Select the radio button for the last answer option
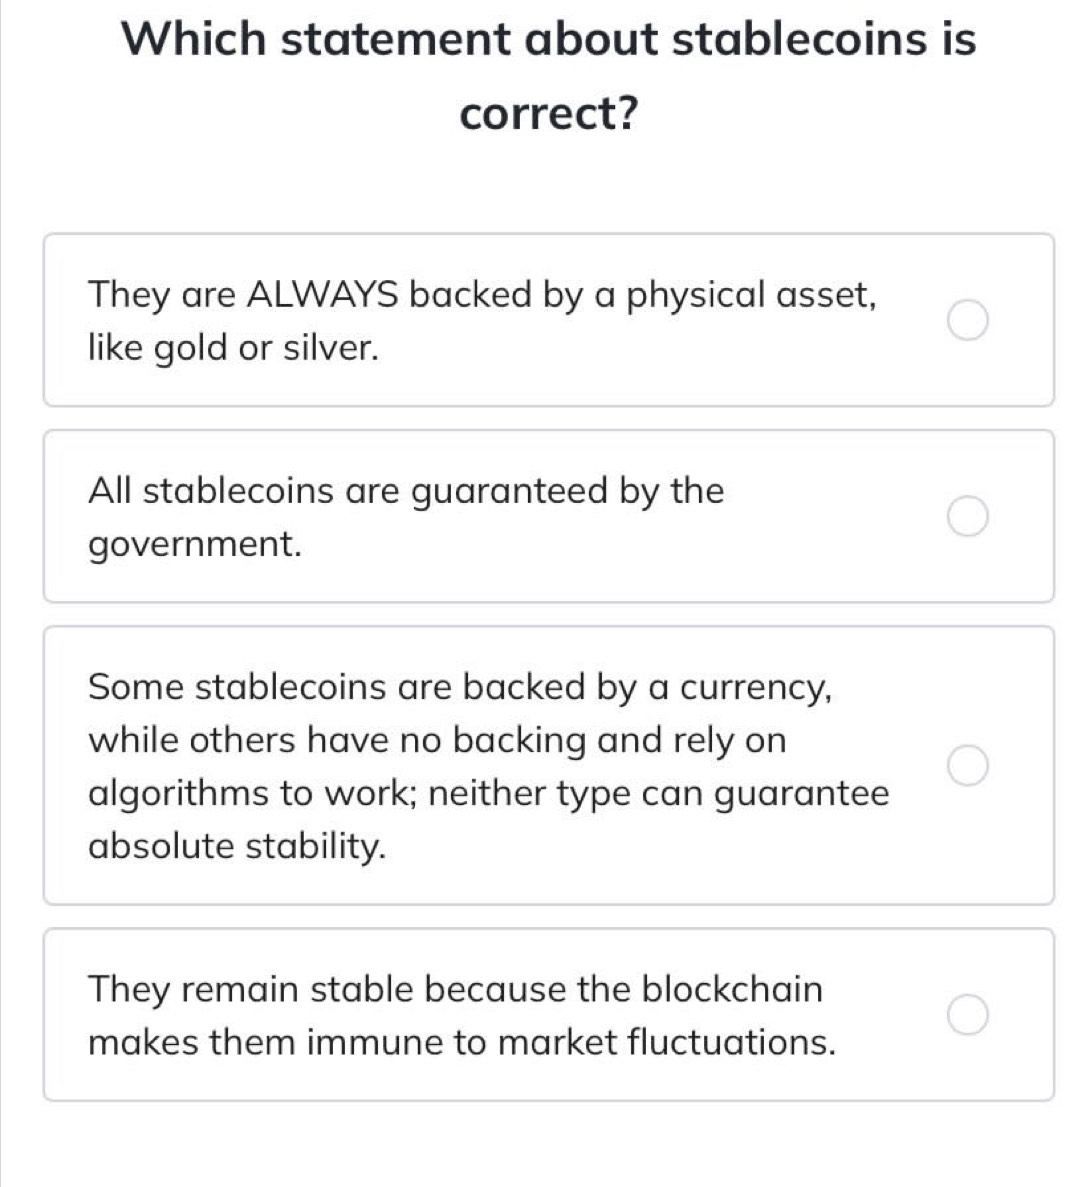The width and height of the screenshot is (1076, 1187). 968,1015
